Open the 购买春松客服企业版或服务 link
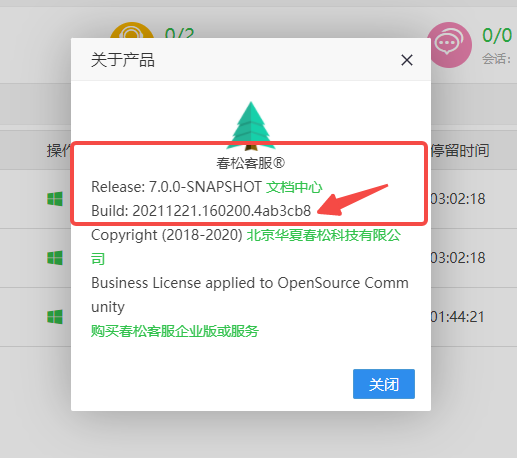Screen dimensions: 517x458 (175, 331)
